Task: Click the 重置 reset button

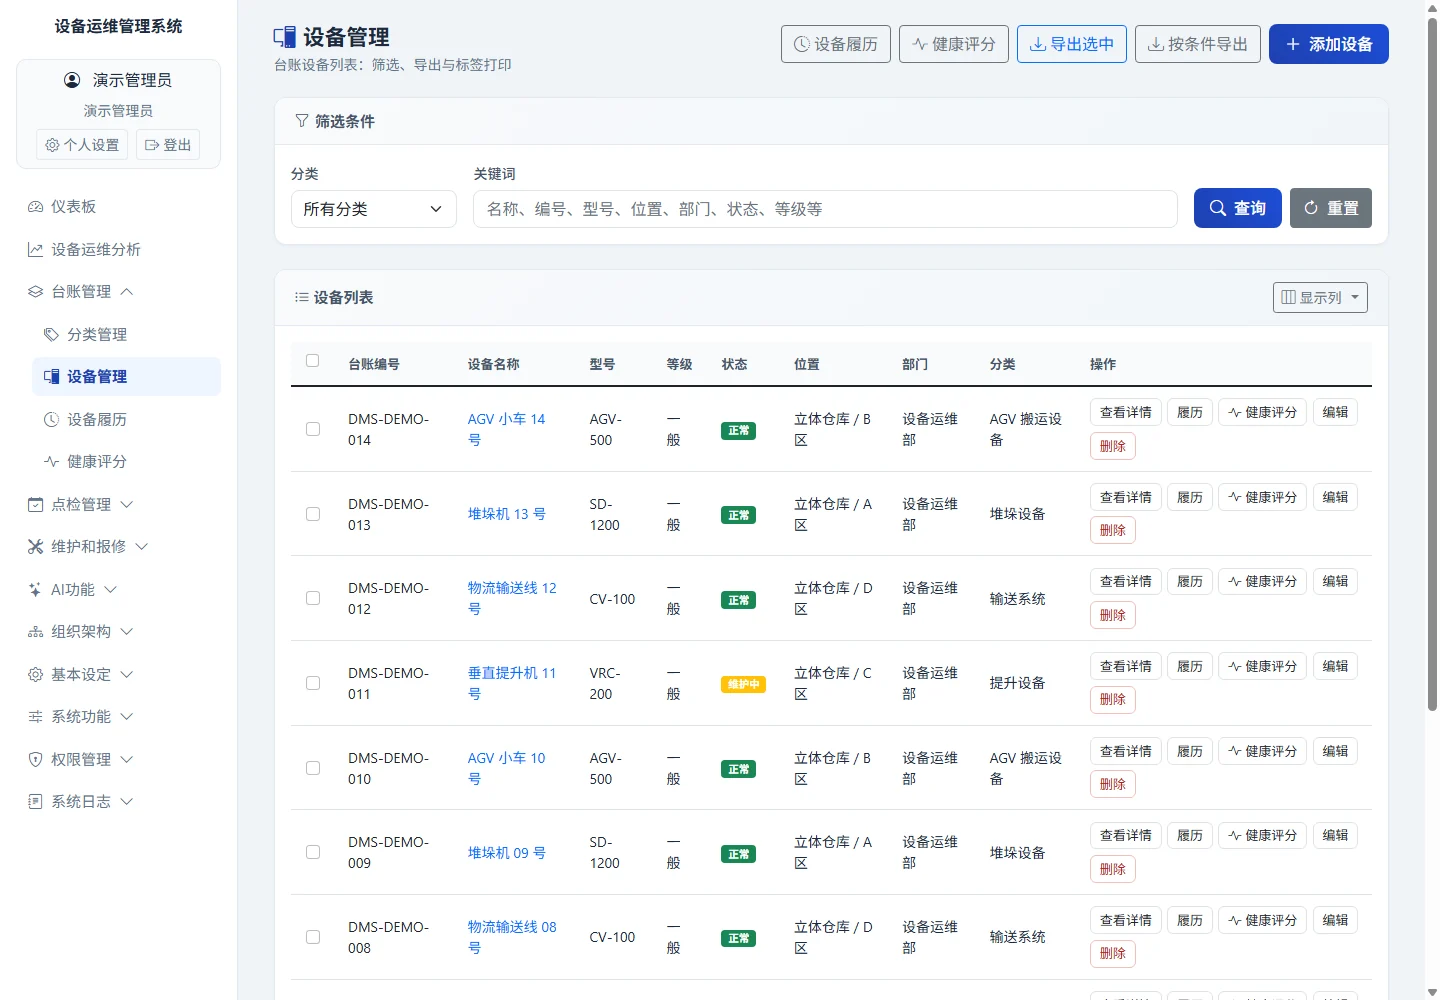Action: (x=1331, y=208)
